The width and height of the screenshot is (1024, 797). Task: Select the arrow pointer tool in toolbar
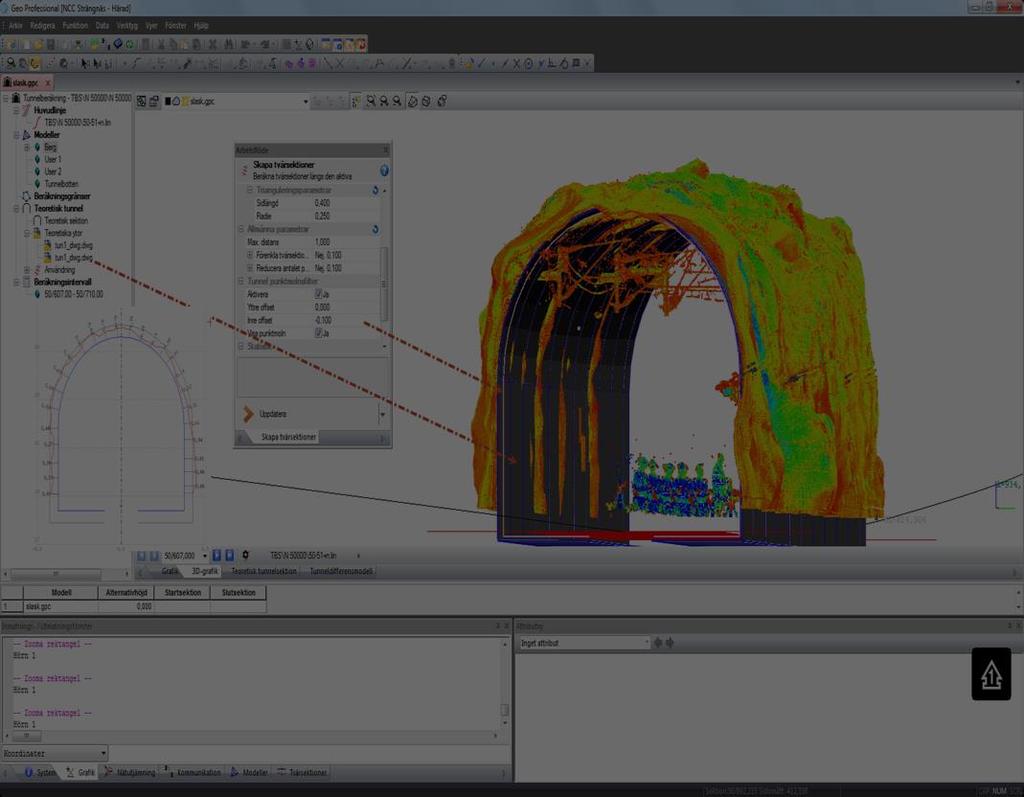(x=84, y=63)
